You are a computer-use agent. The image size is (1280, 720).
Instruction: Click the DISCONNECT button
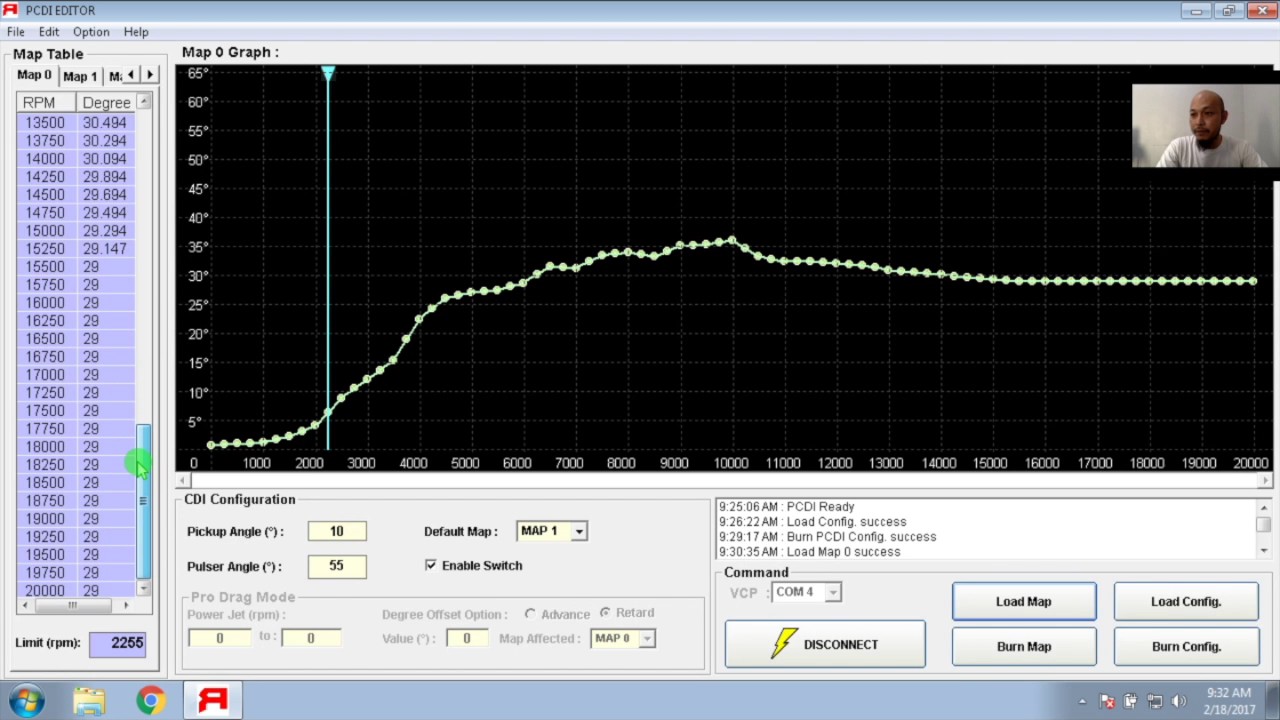pos(825,644)
